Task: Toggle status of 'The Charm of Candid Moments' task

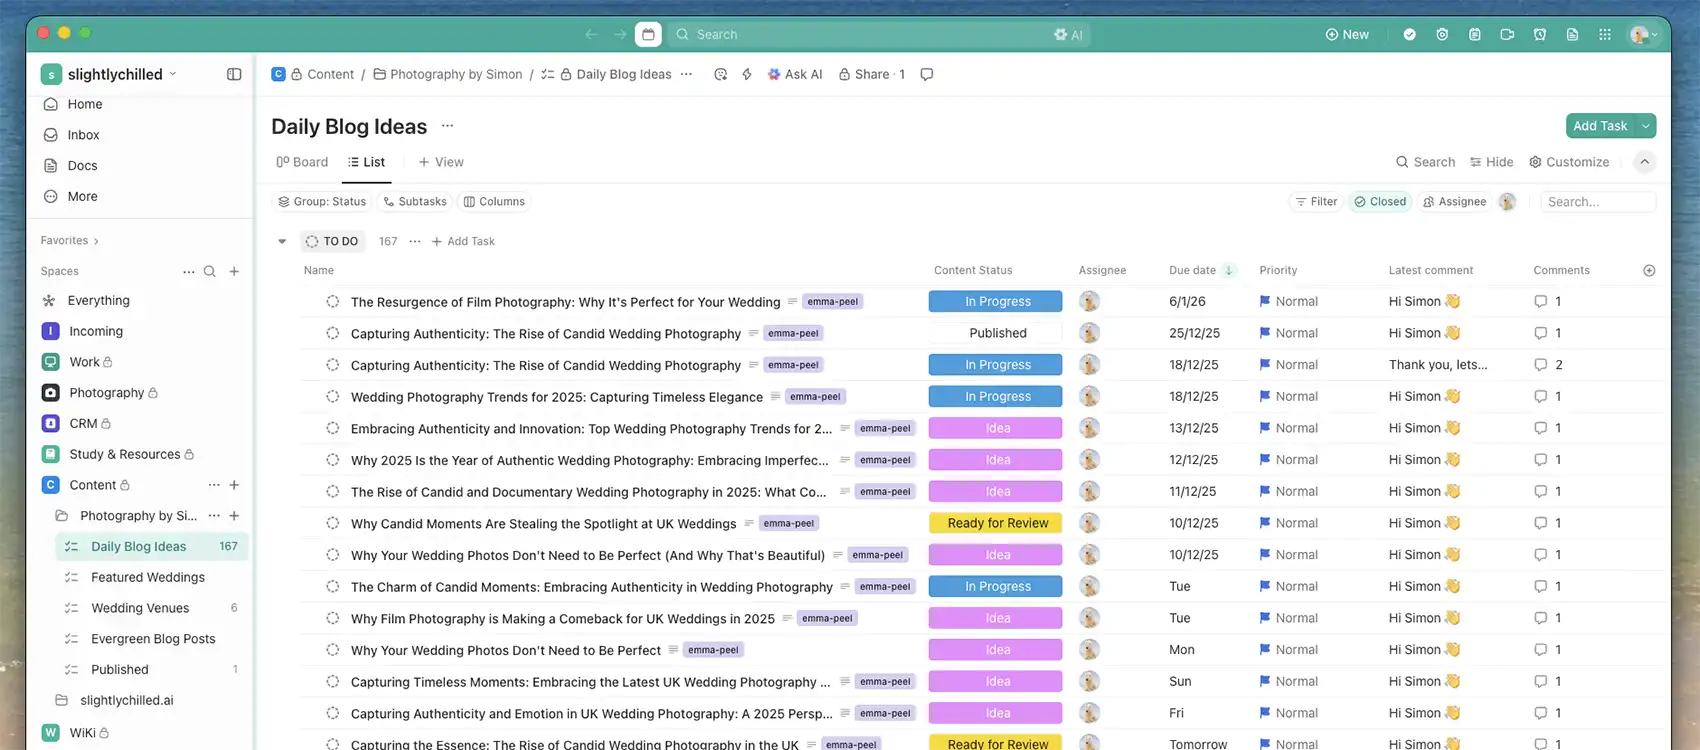Action: click(x=333, y=586)
